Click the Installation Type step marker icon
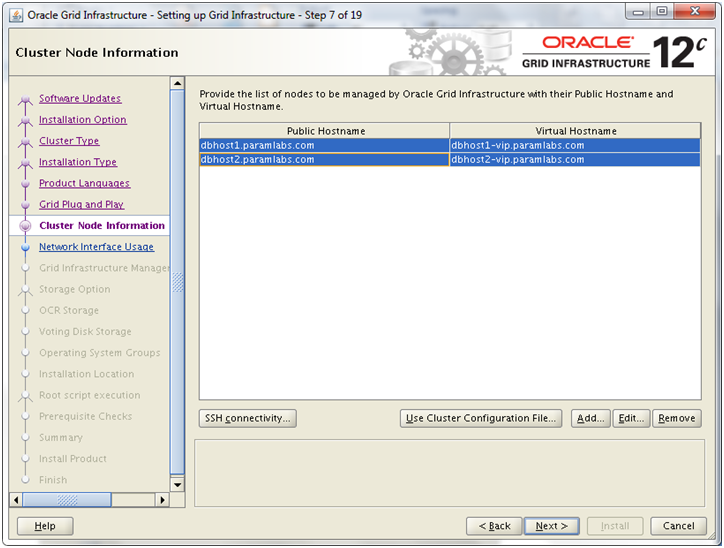 (25, 163)
